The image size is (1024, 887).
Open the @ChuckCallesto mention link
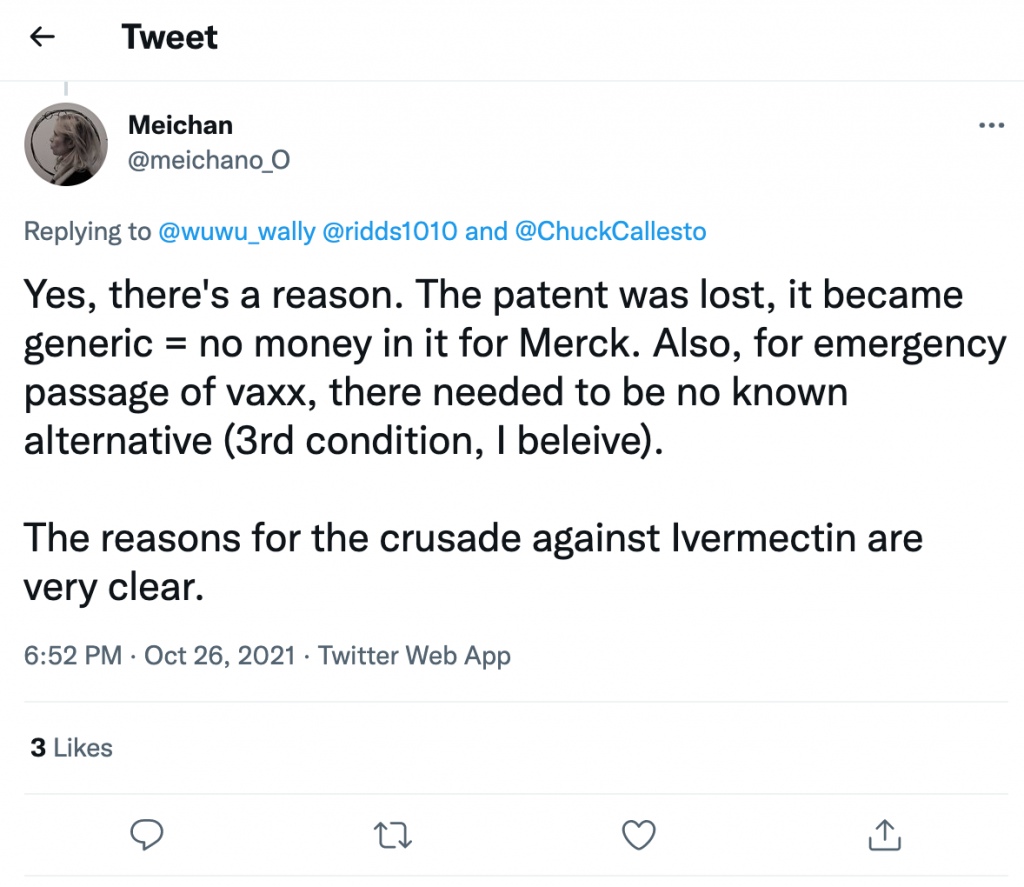click(610, 232)
